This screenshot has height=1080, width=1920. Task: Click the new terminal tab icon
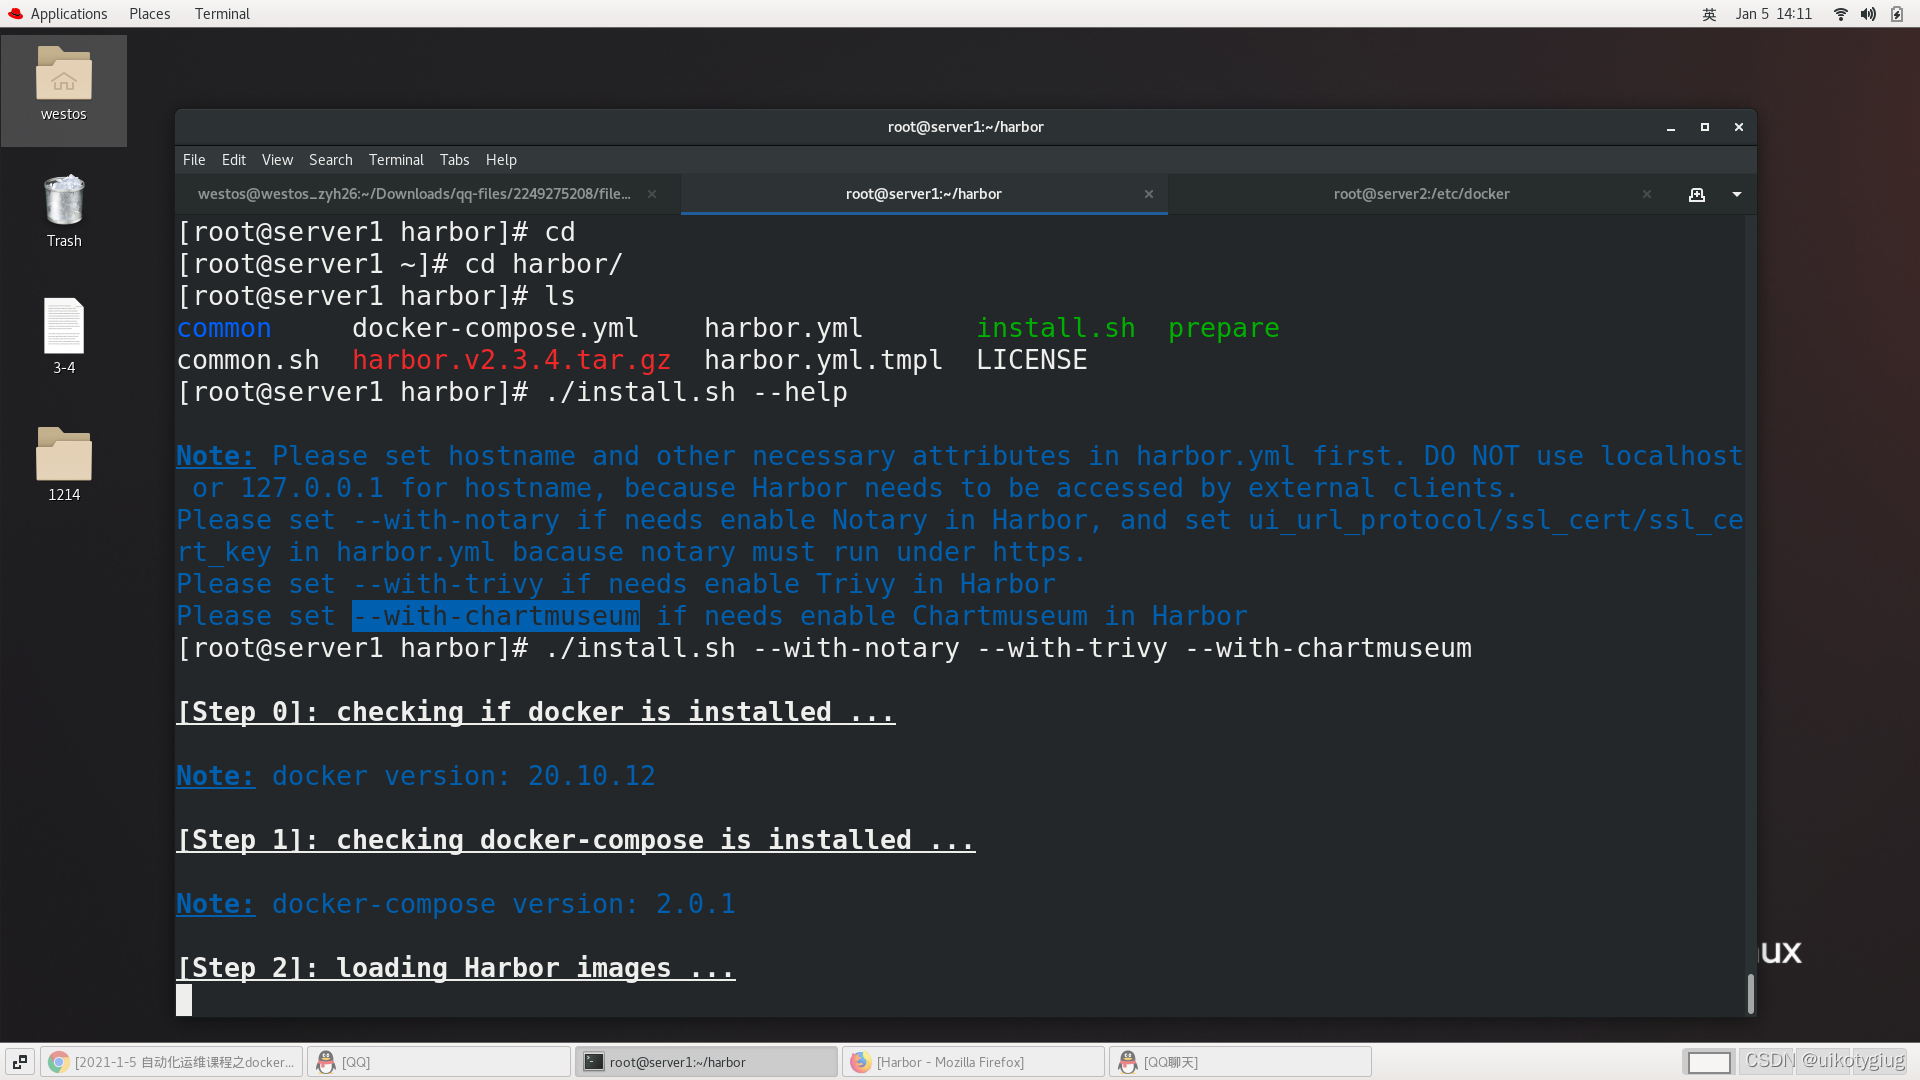pos(1697,195)
